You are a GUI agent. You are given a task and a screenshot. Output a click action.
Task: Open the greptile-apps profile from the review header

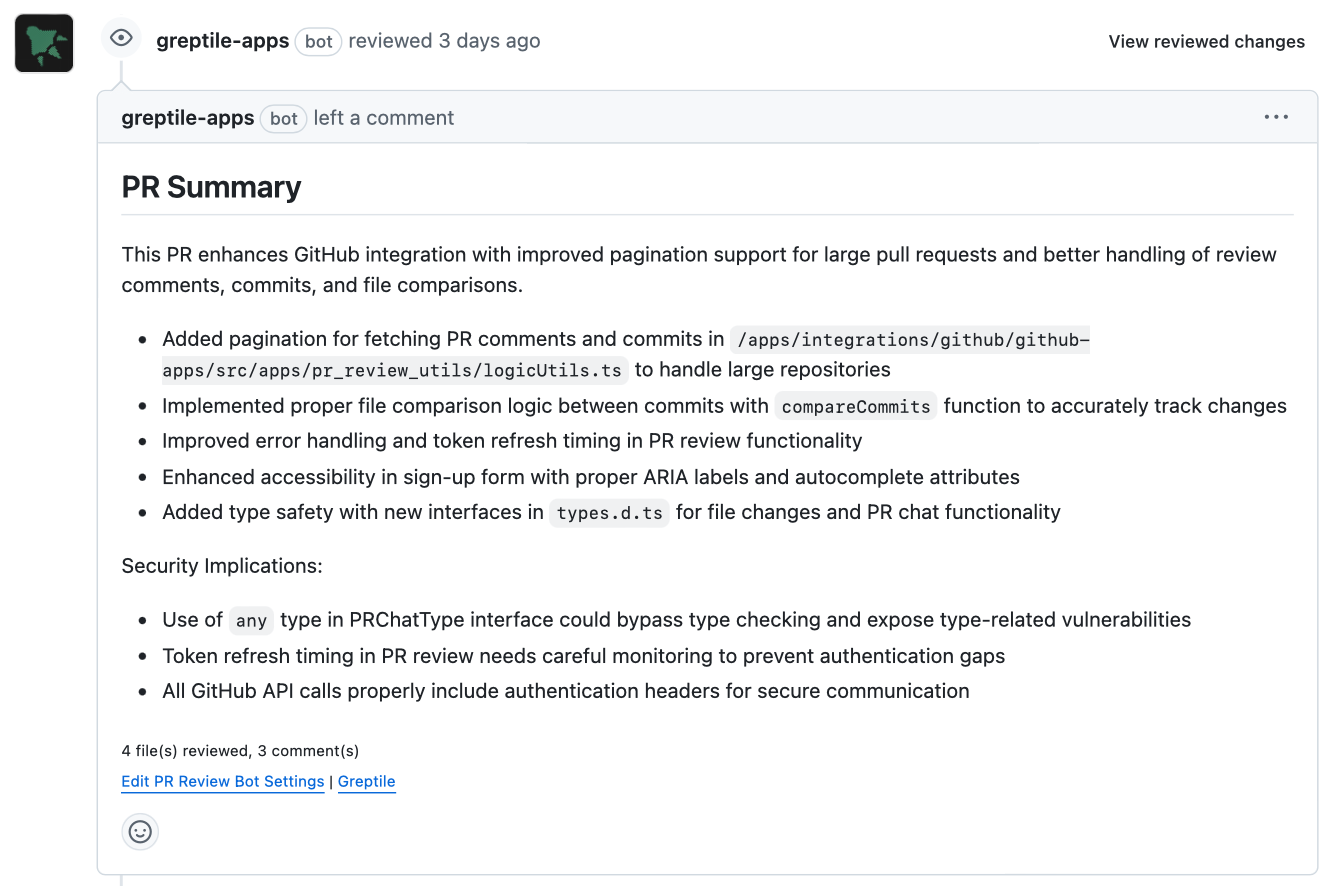[222, 41]
